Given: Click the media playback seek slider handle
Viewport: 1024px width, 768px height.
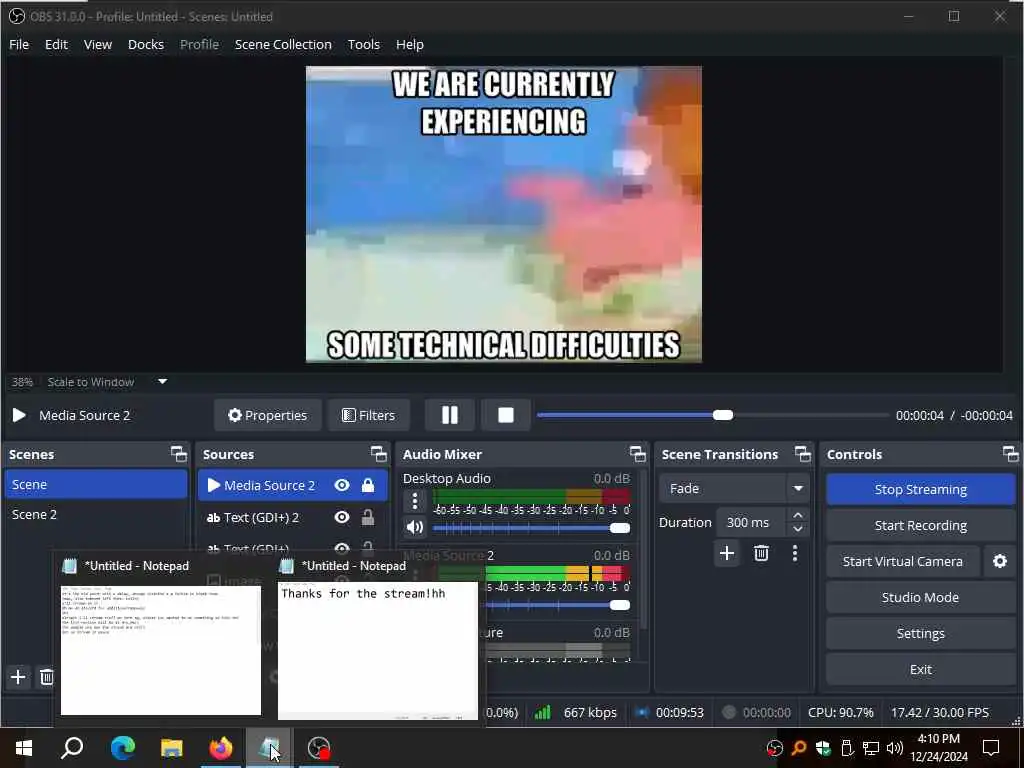Looking at the screenshot, I should (x=722, y=415).
